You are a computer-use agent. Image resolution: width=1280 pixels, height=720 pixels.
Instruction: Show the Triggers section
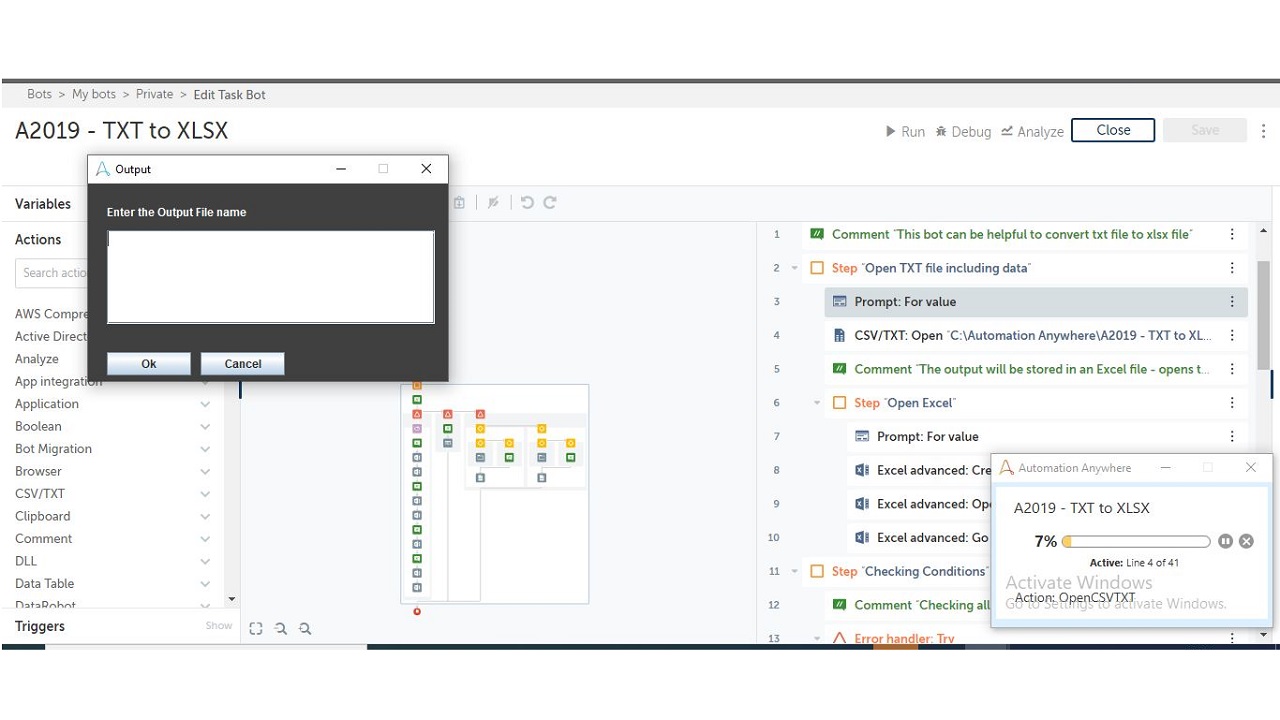[219, 626]
